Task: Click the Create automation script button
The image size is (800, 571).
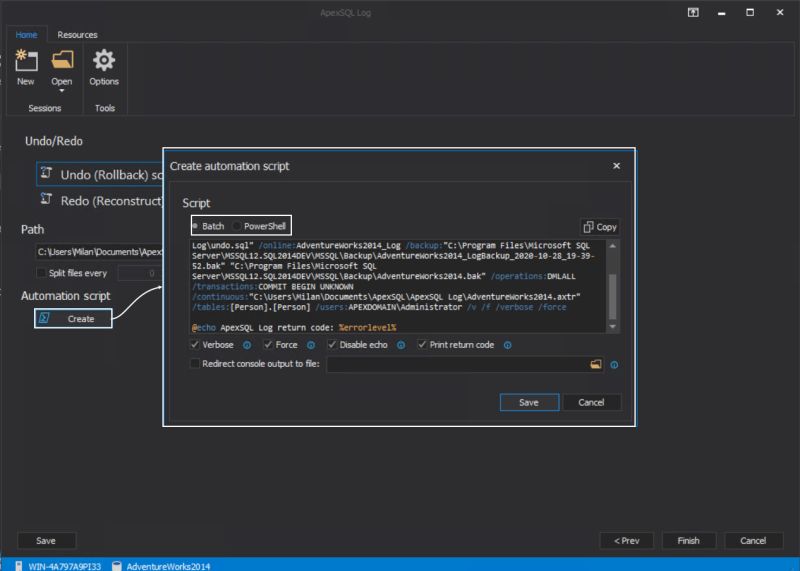Action: pos(73,318)
